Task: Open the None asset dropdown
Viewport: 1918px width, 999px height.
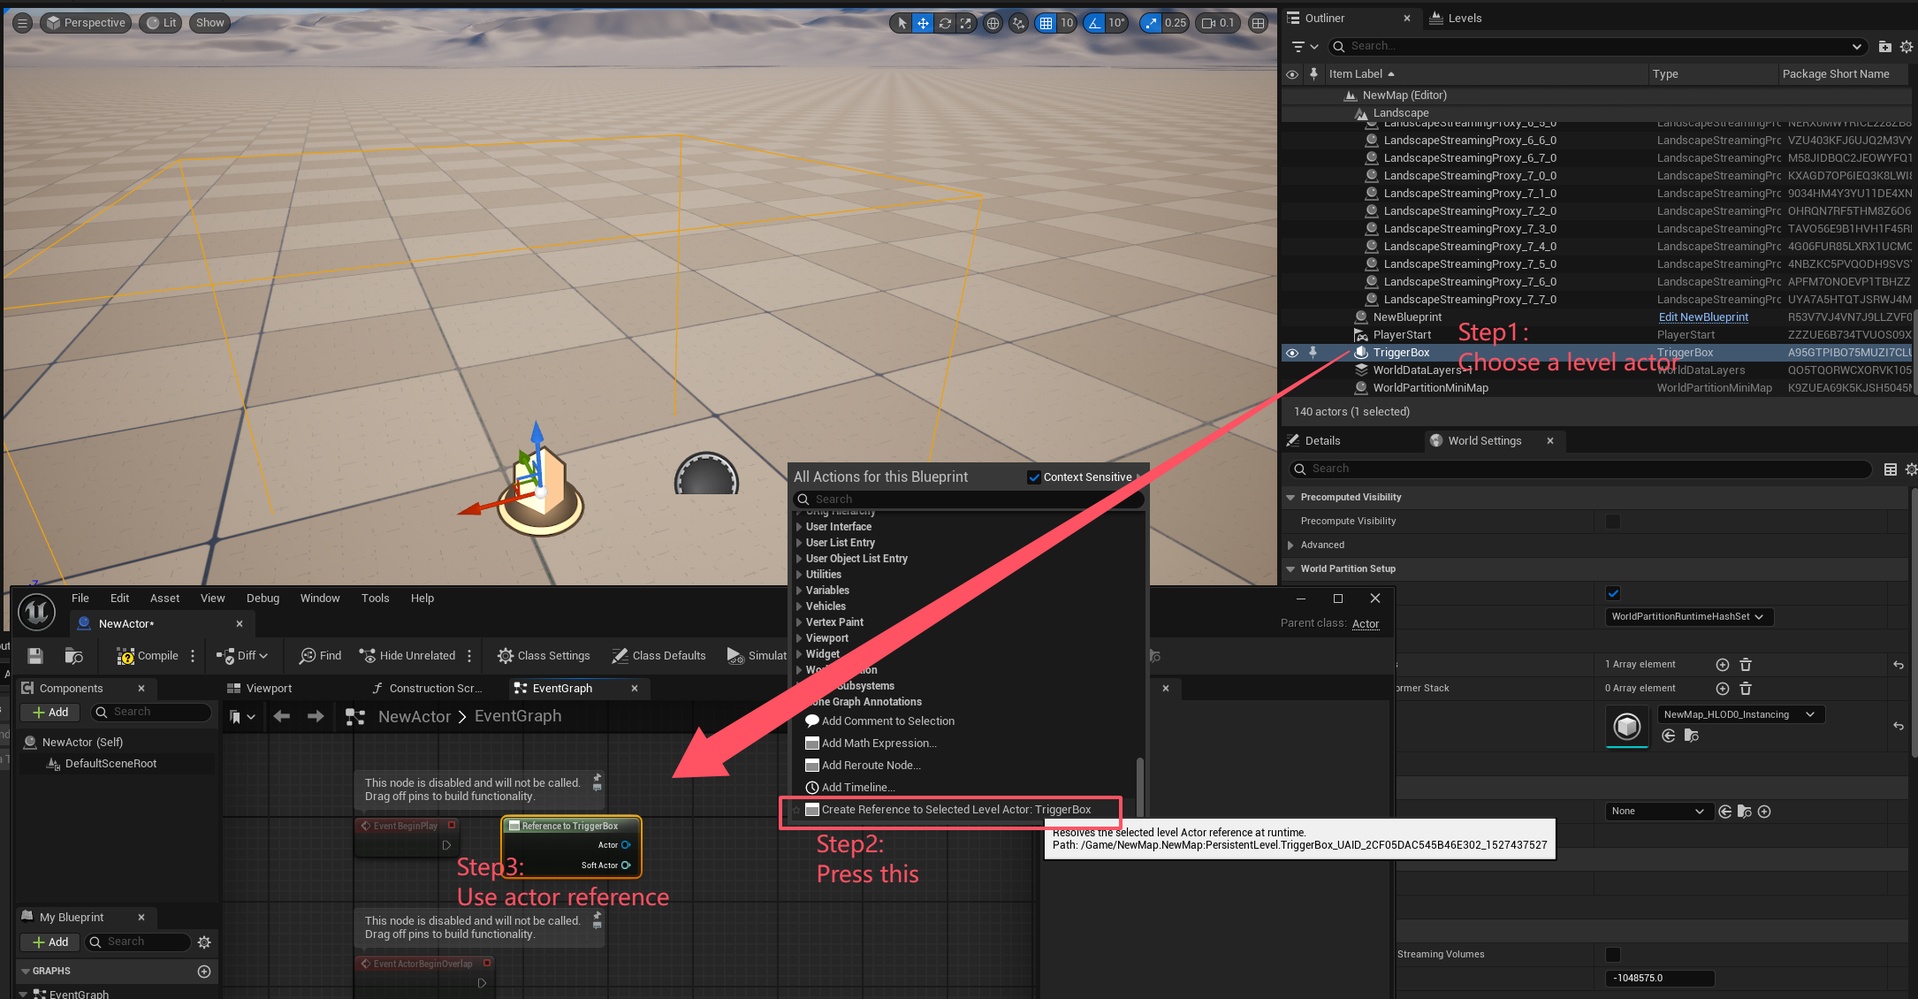Action: click(1657, 811)
